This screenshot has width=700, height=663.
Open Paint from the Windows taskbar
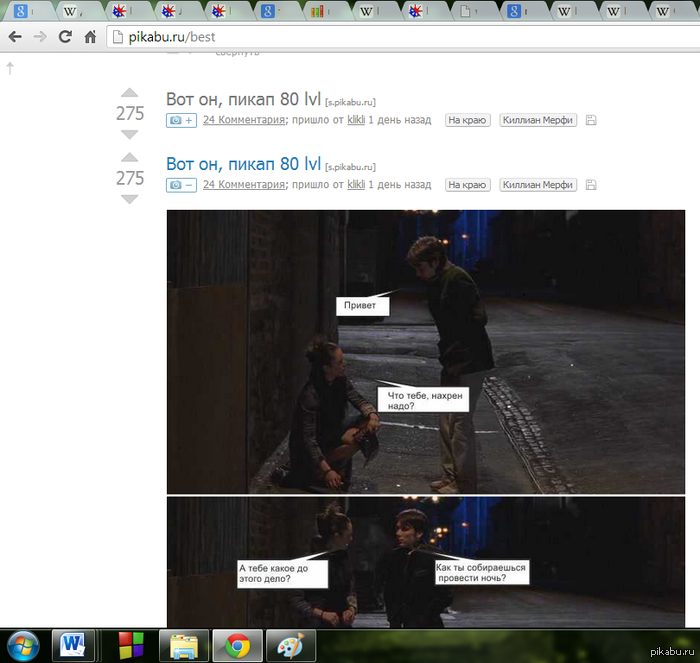click(291, 644)
